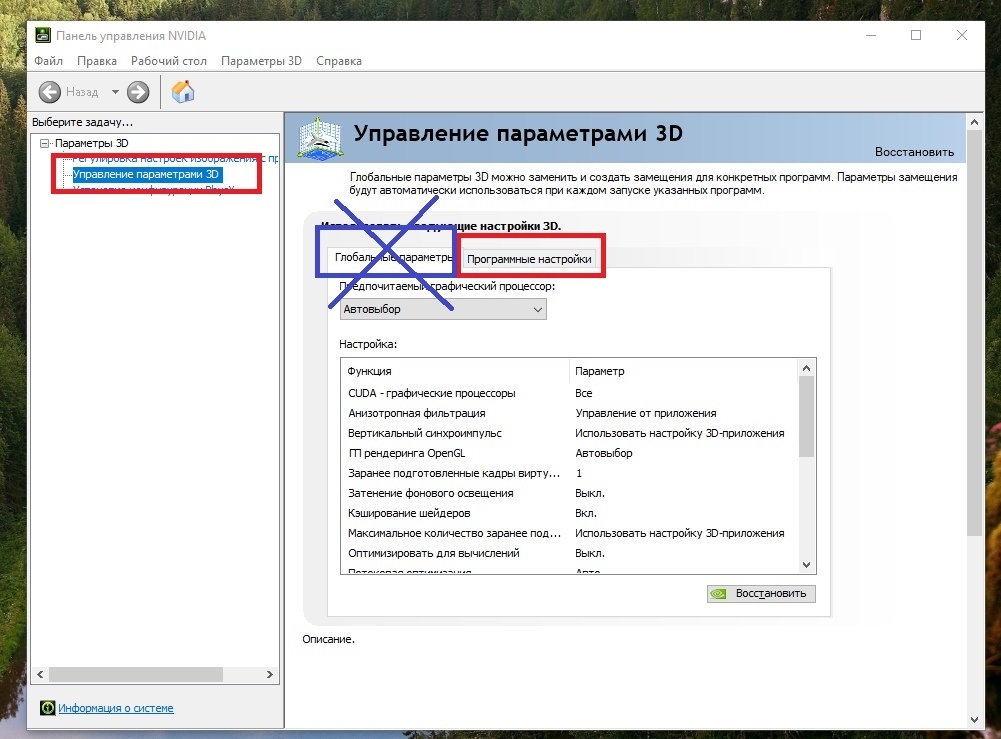Select the ГП рендеринга OpenGL row
Viewport: 1001px width, 739px height.
coord(568,453)
